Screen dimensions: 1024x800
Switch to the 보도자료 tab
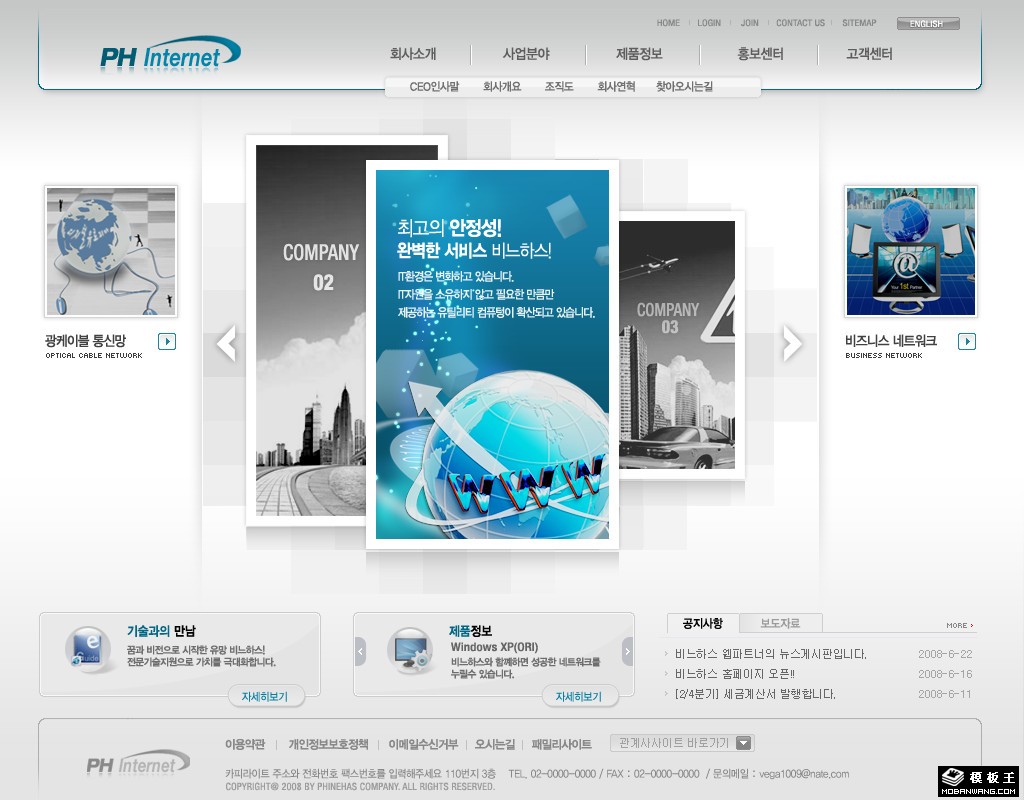coord(780,623)
